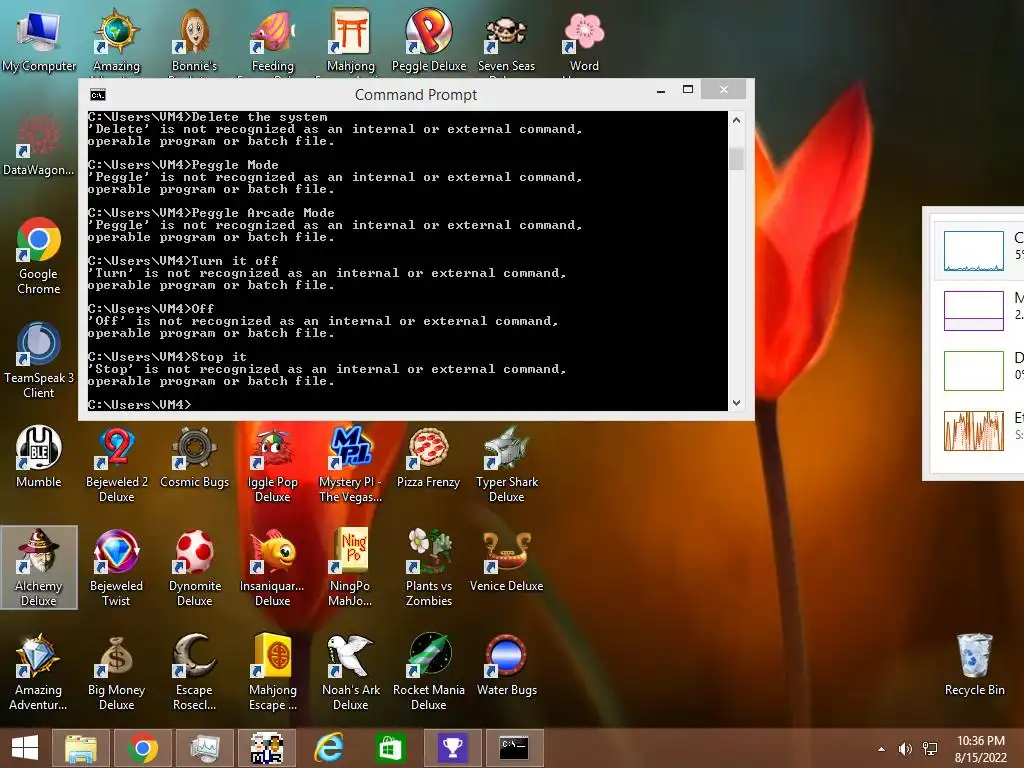
Task: Open the Mystery PI taskbar item
Action: click(266, 748)
